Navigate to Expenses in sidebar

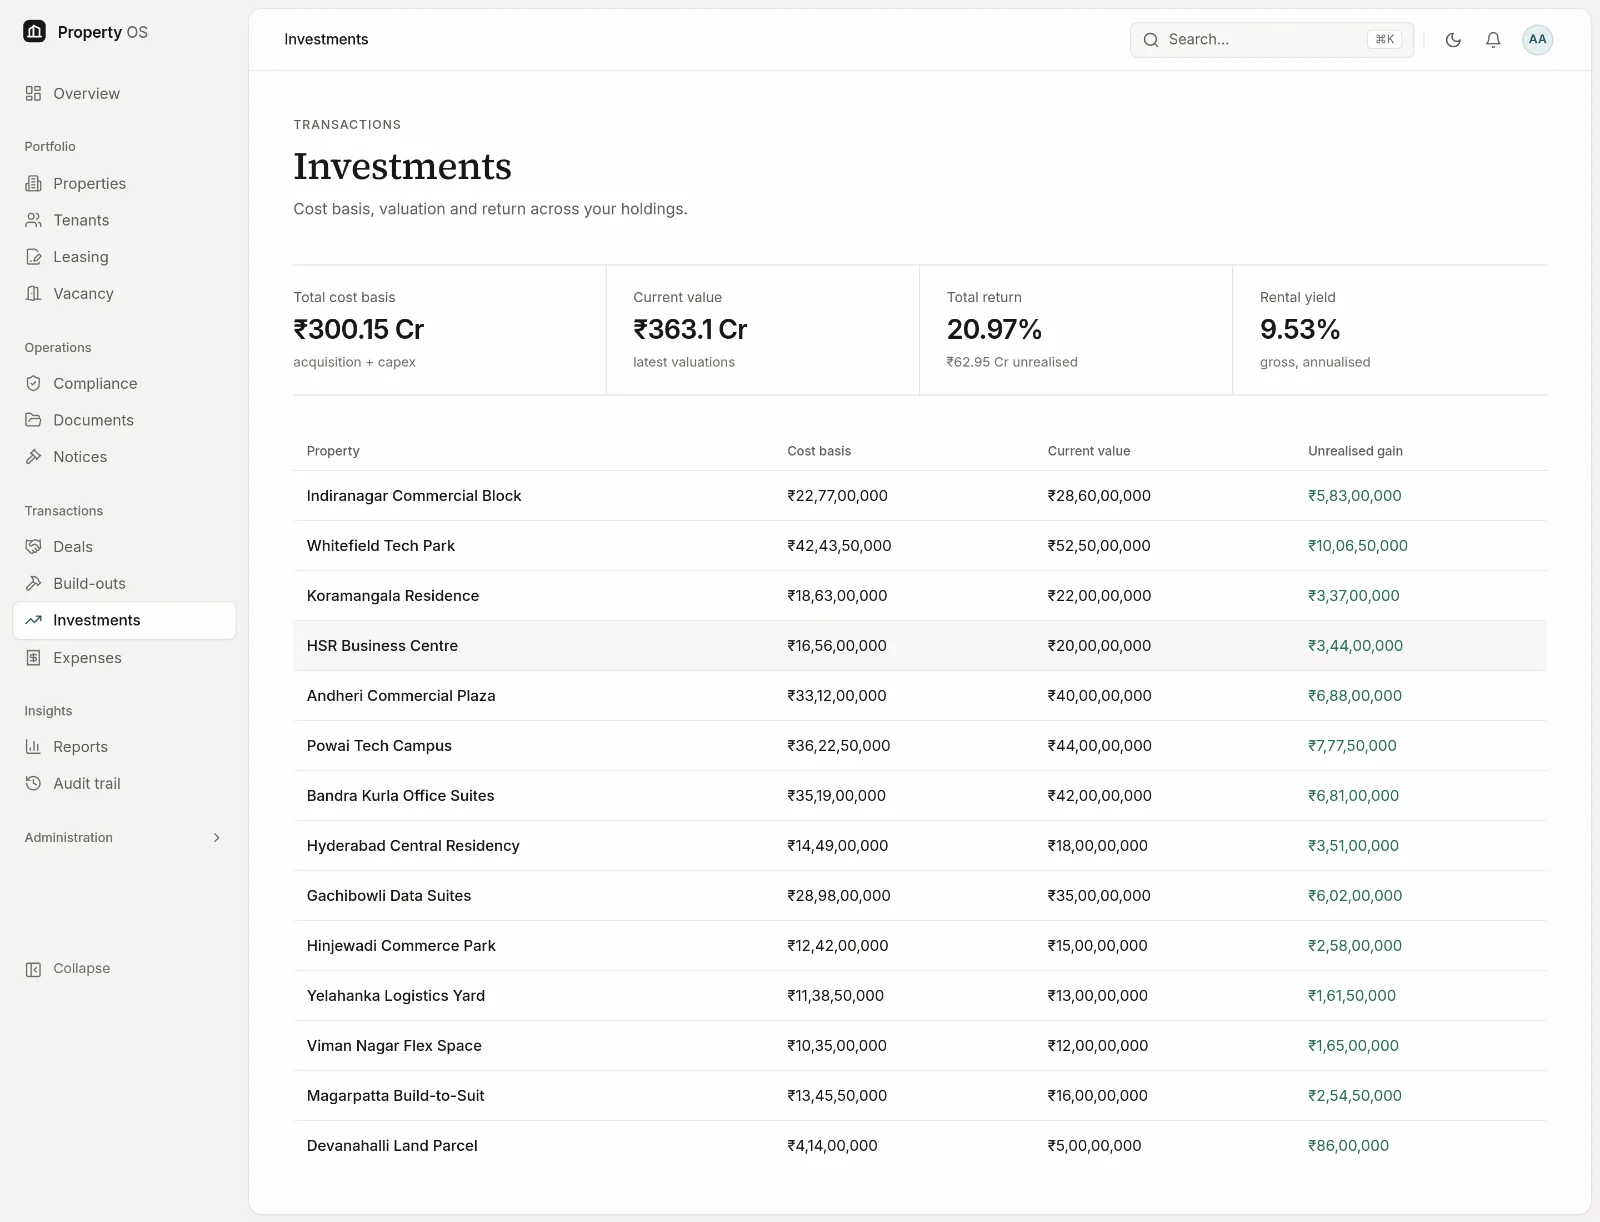click(124, 658)
